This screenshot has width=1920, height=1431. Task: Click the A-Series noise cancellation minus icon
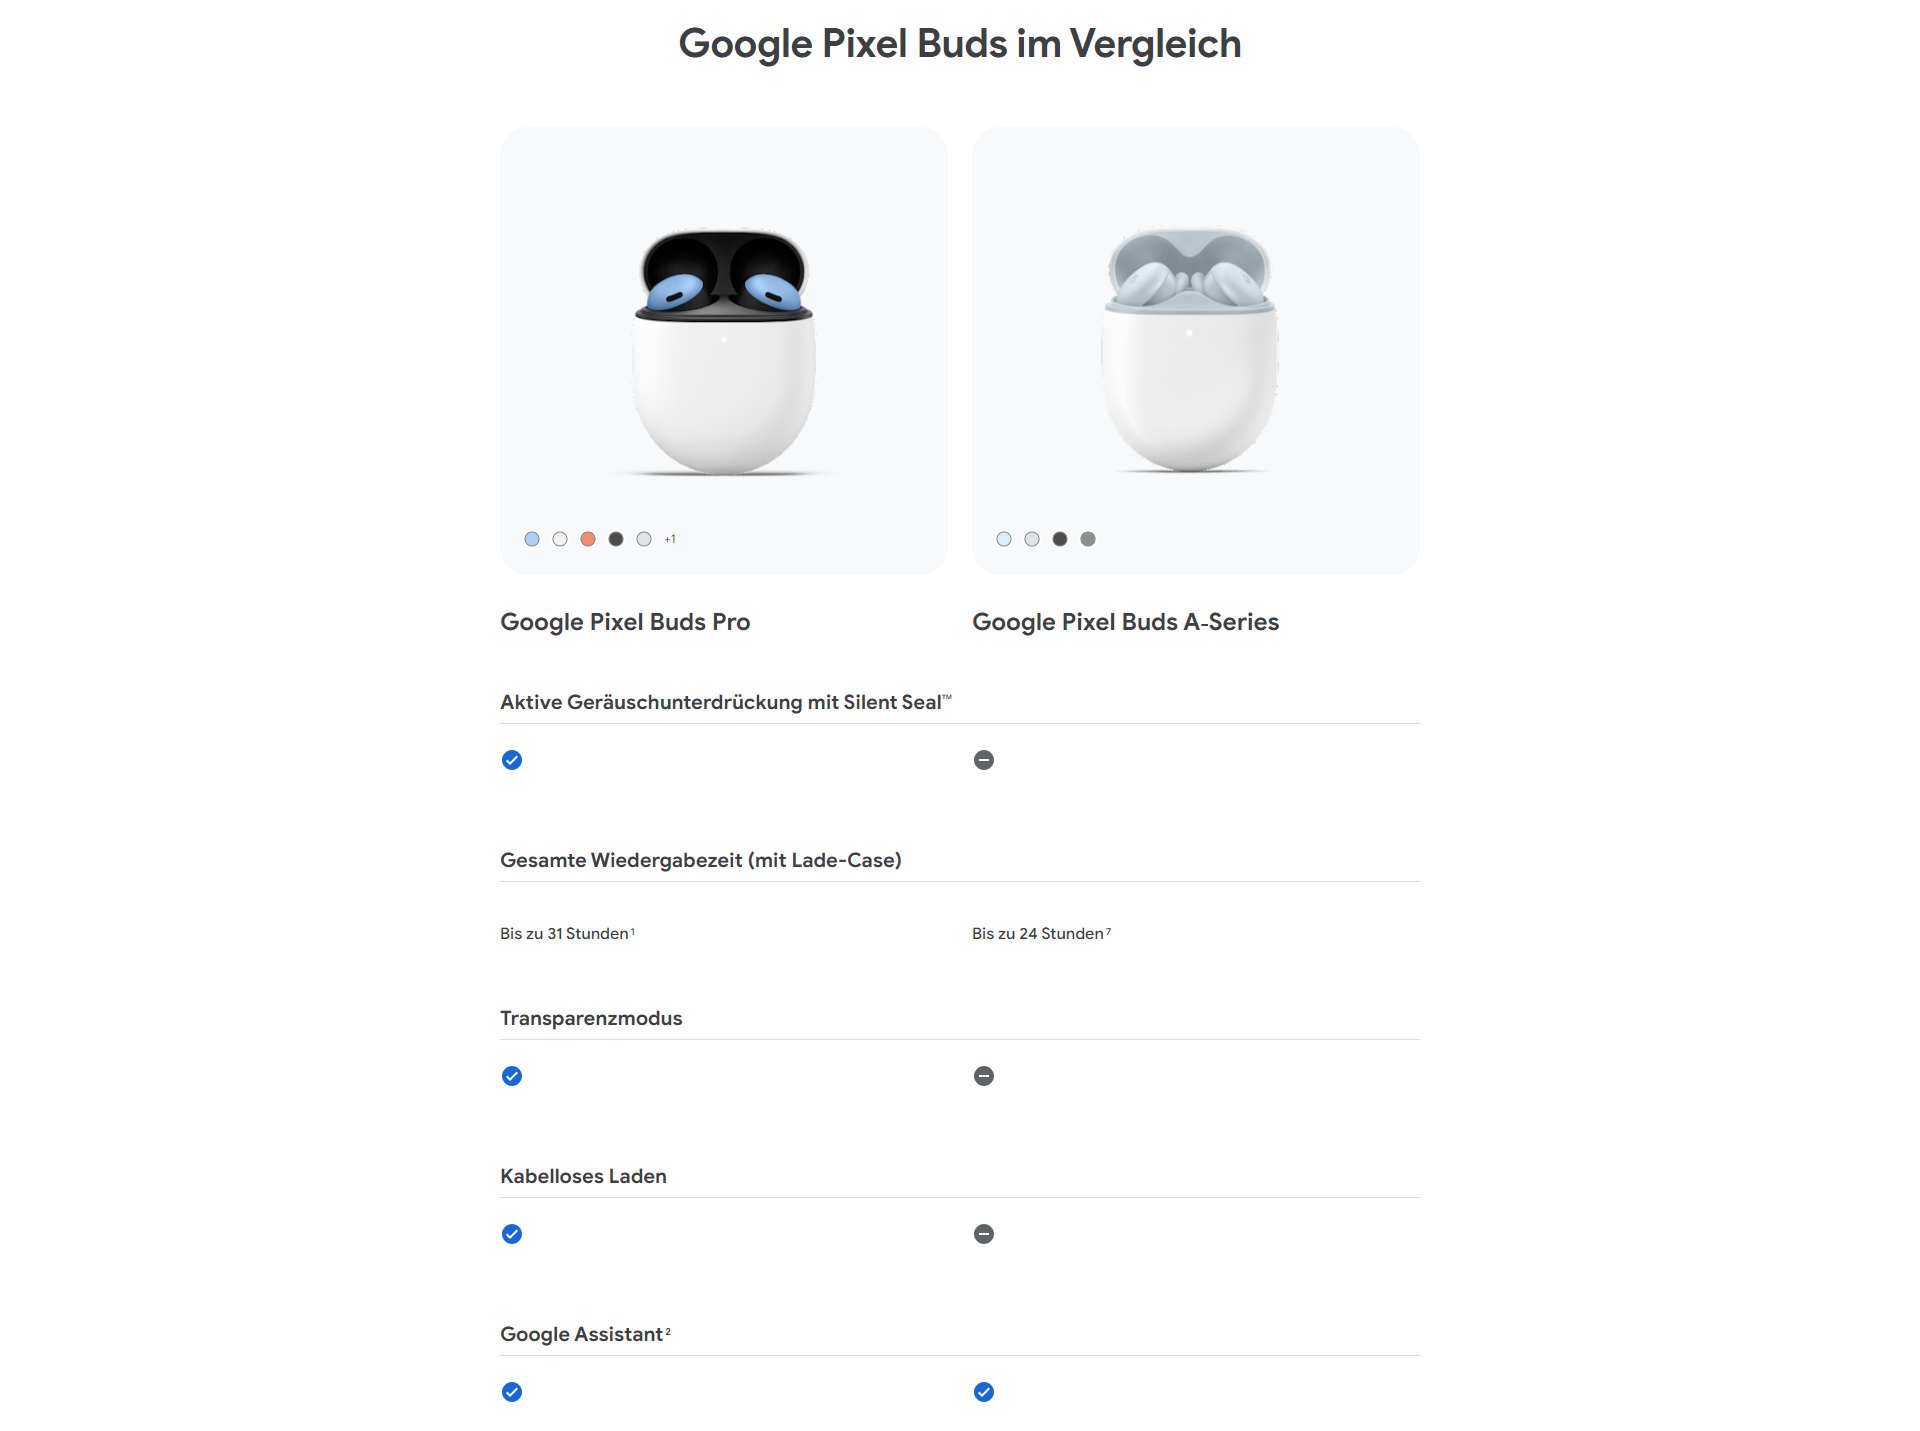984,760
